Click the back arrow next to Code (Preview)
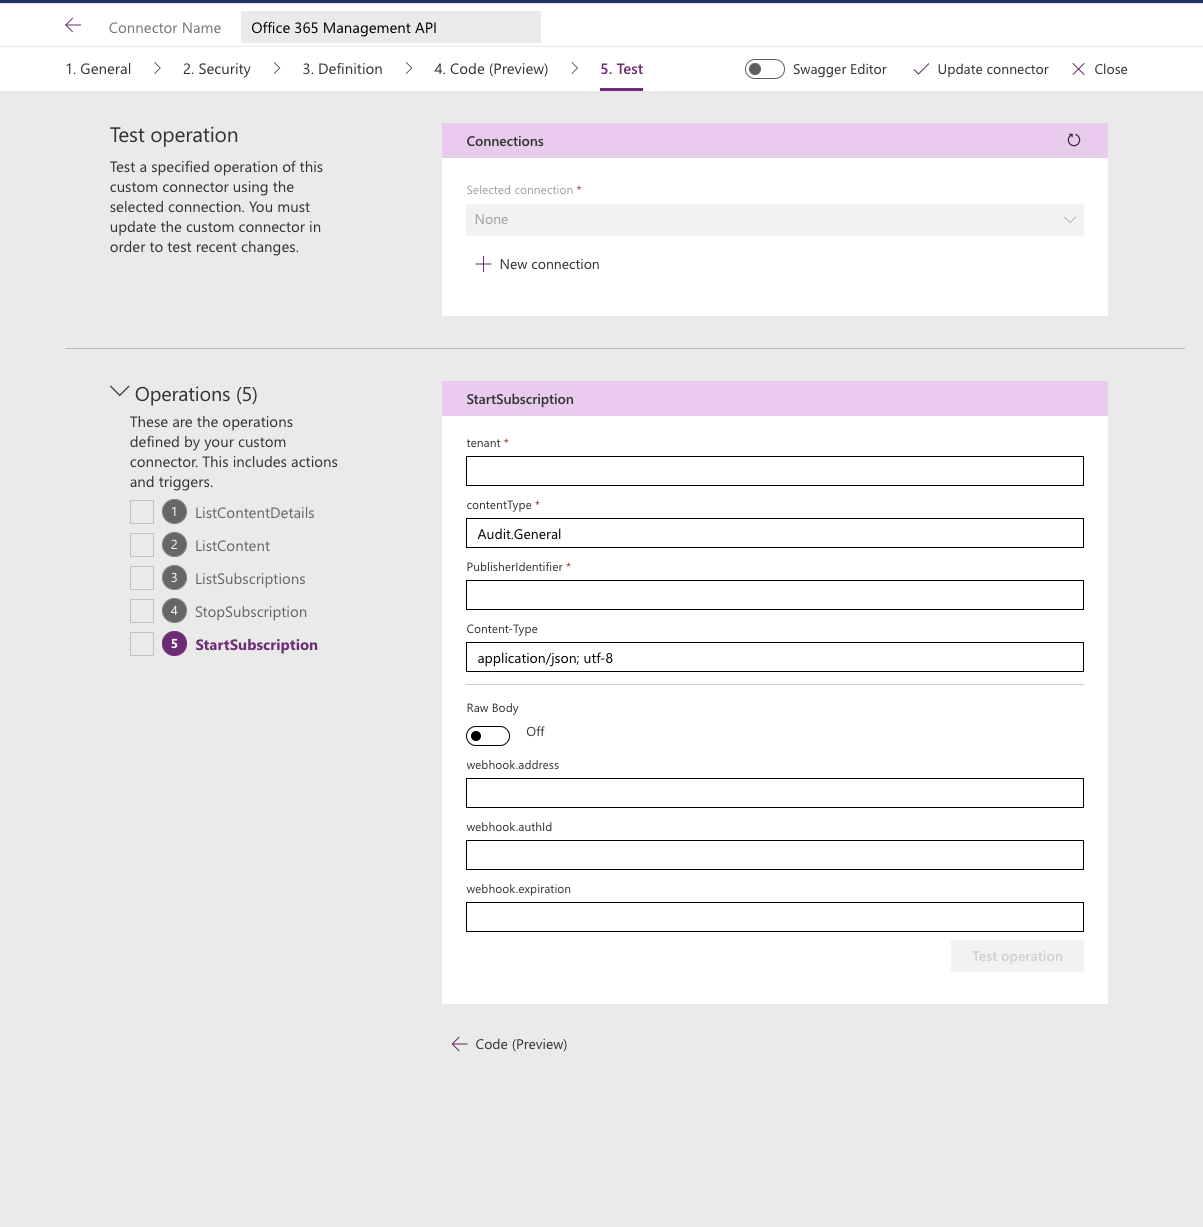 tap(459, 1043)
